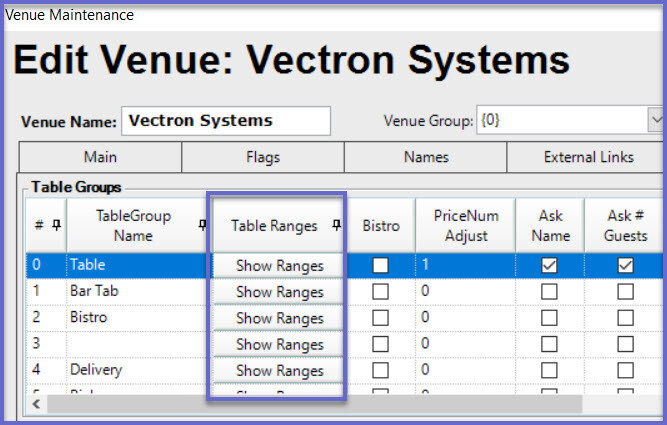Image resolution: width=667 pixels, height=425 pixels.
Task: Click row number '1' cell
Action: coord(46,291)
